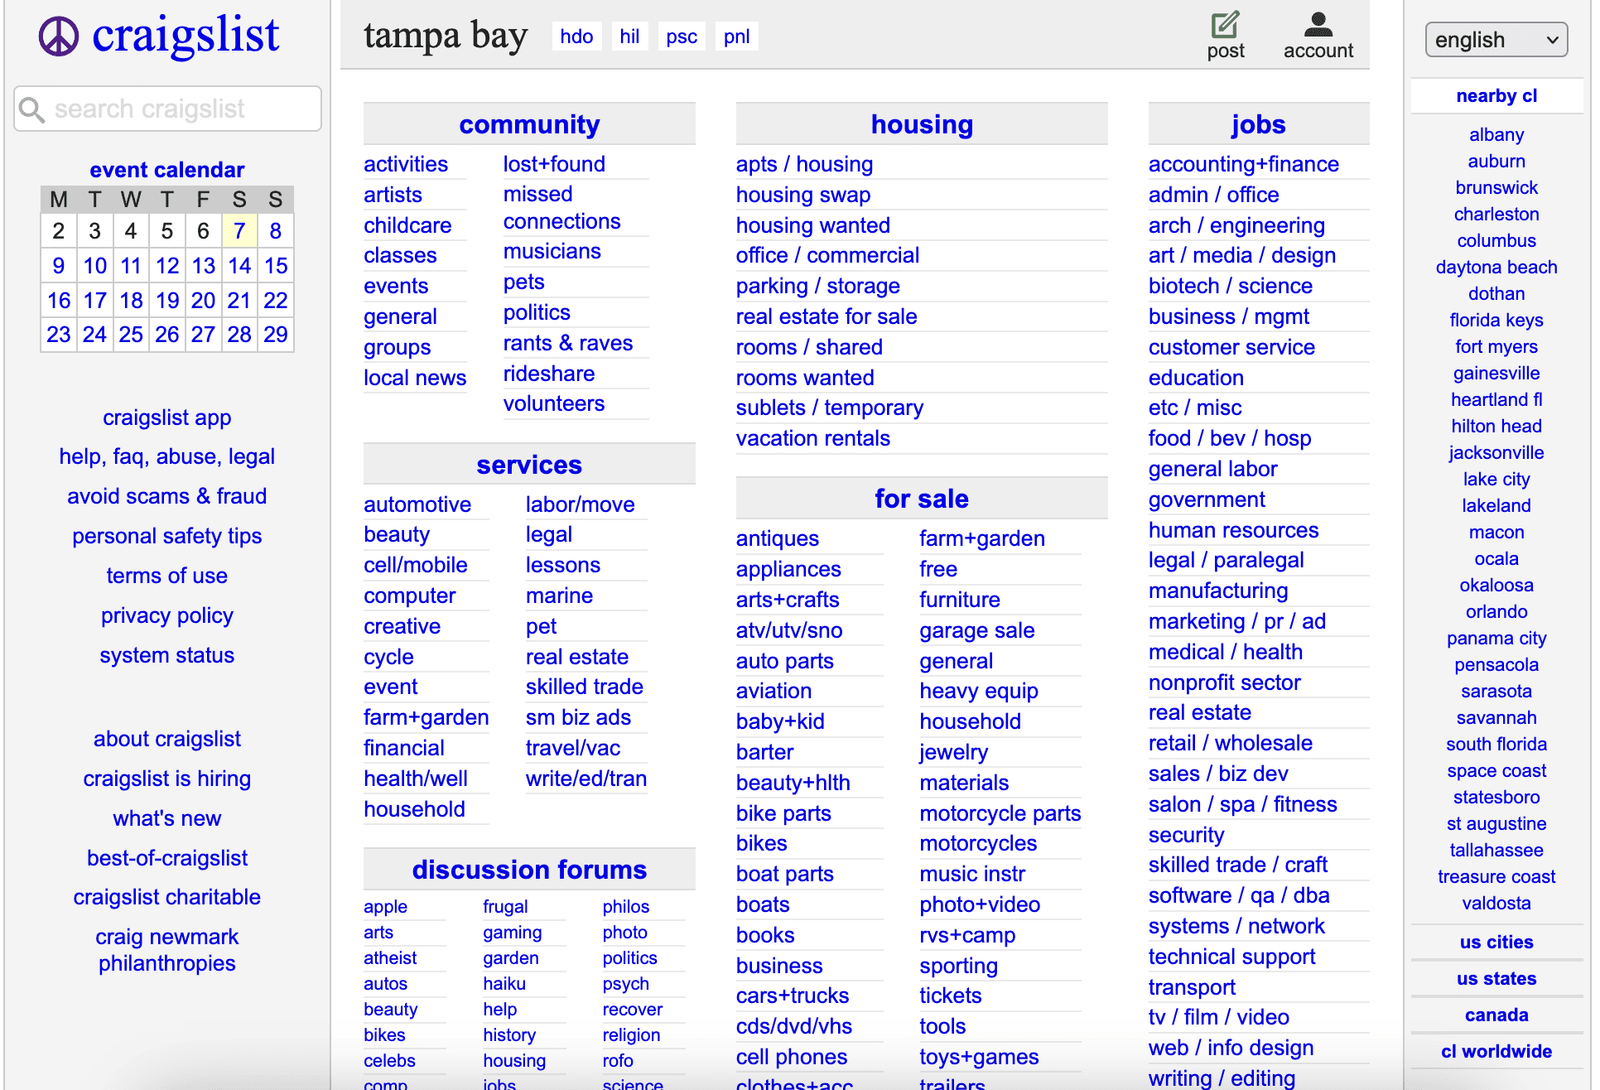View food / bev / hosp jobs

coord(1229,438)
